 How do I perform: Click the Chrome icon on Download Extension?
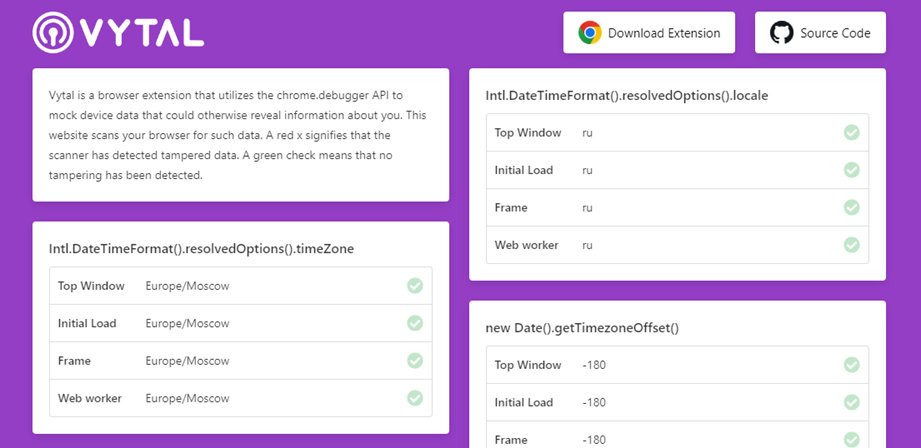(x=589, y=33)
